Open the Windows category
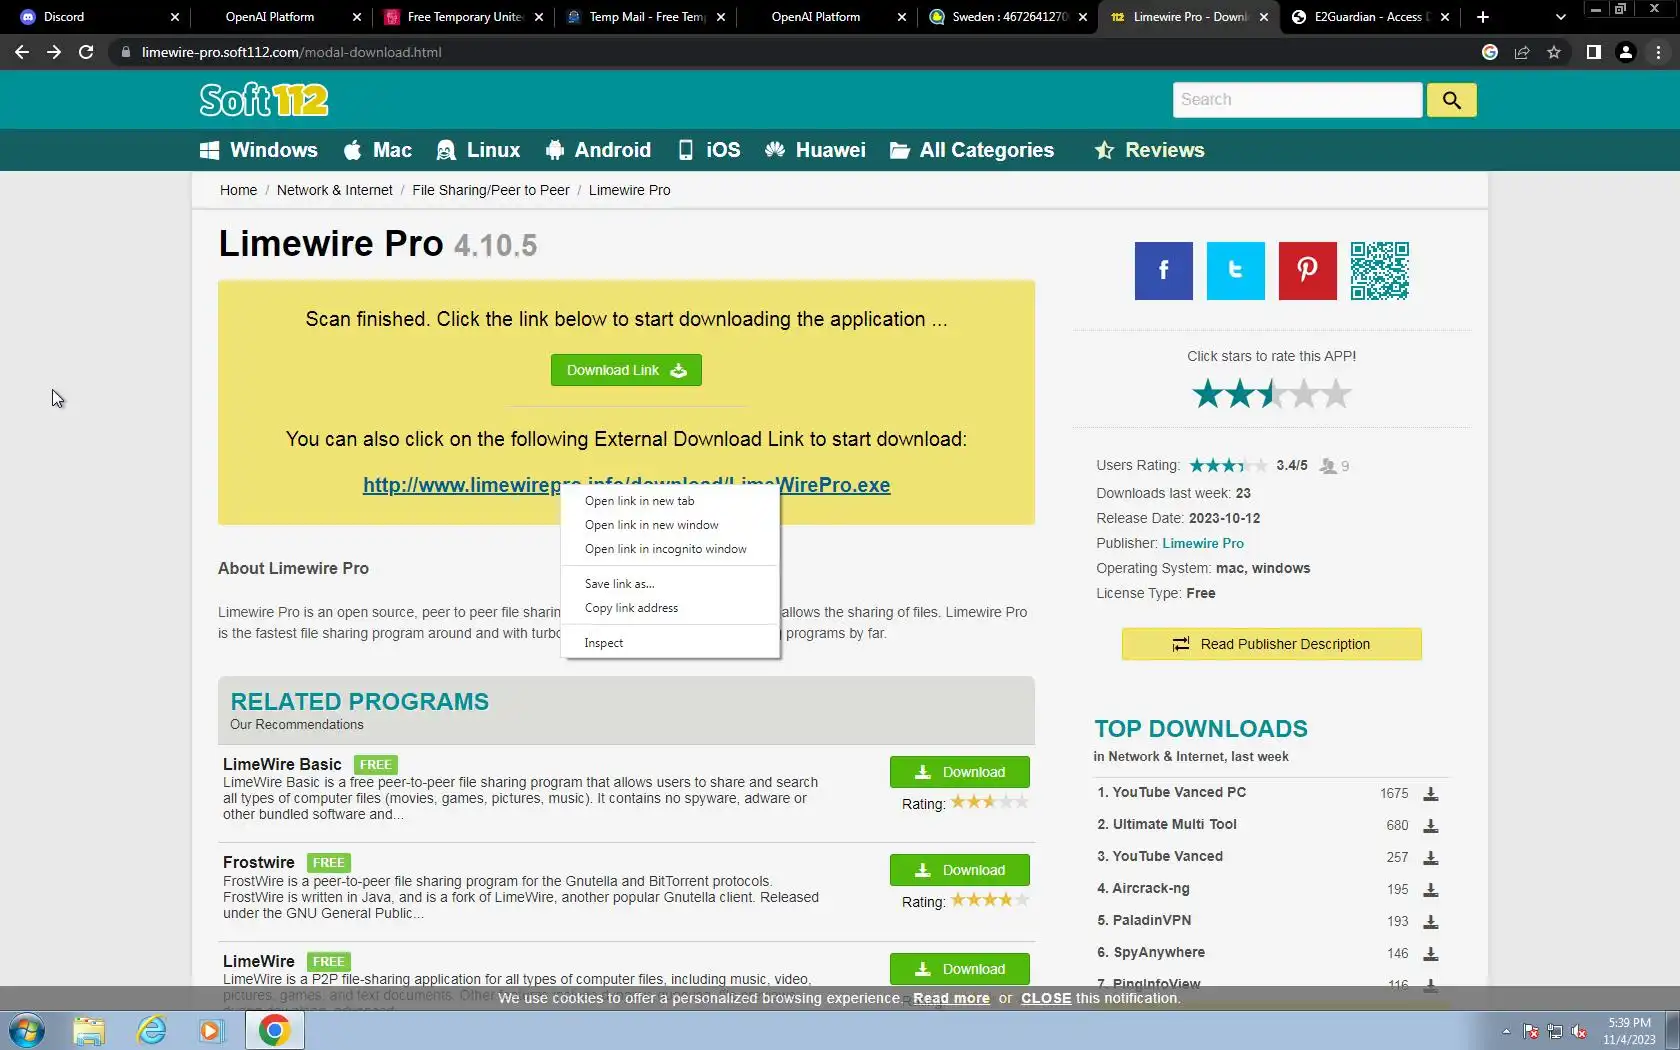 tap(258, 150)
